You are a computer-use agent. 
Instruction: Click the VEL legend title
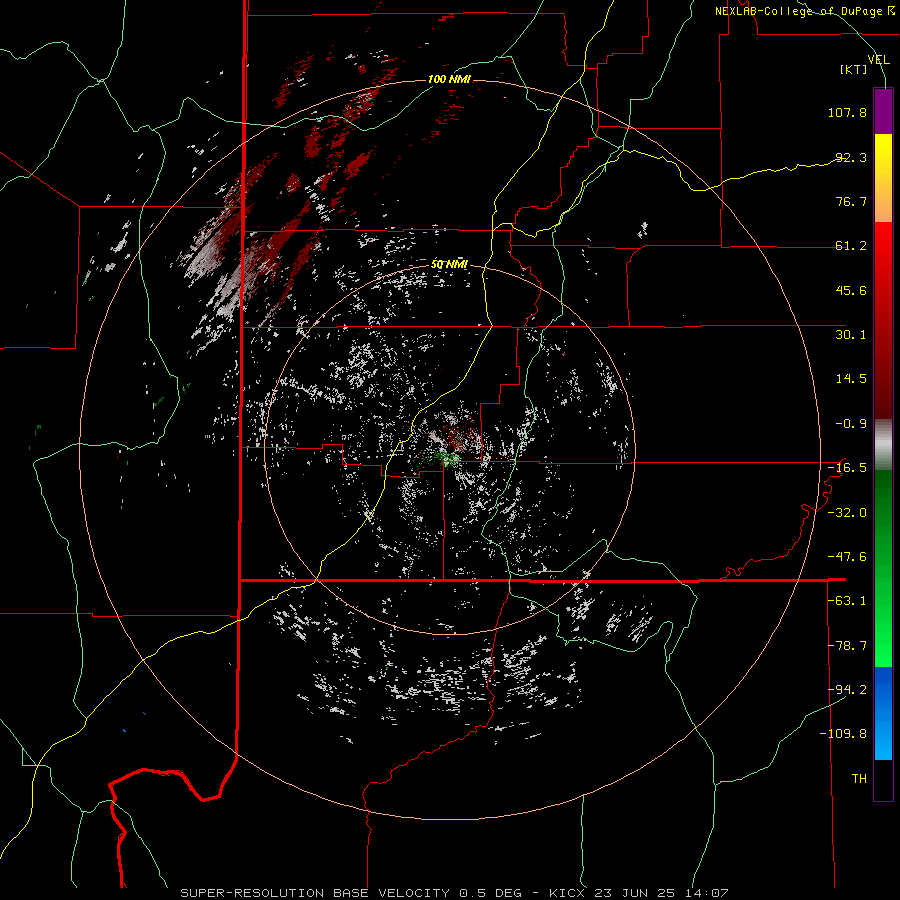878,60
